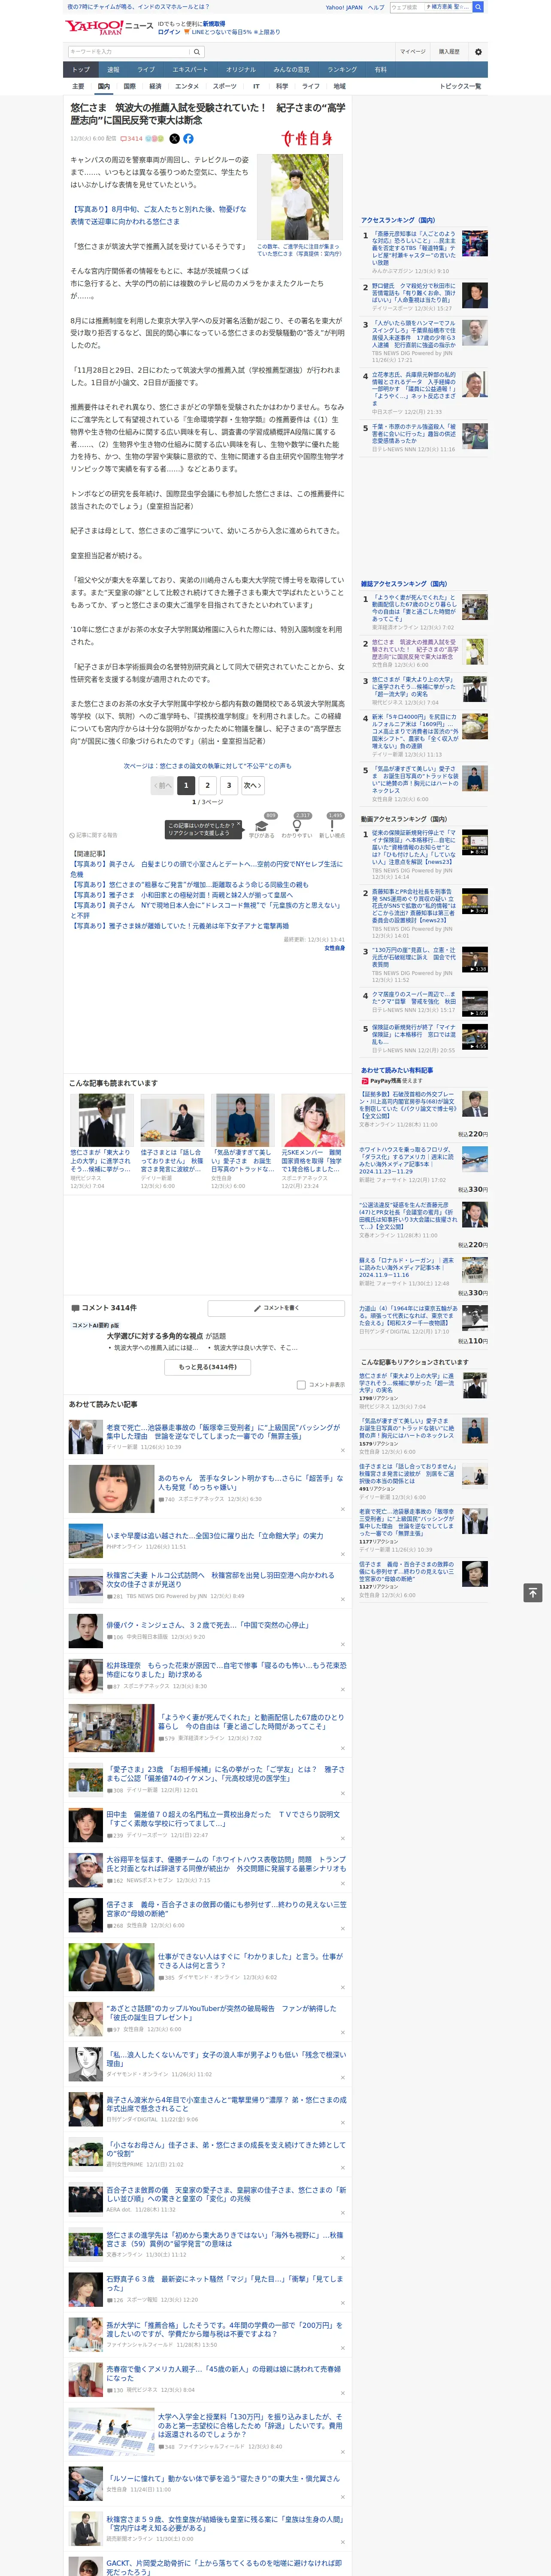
Task: Click the Yahoo! JAPAN News logo
Action: coord(110,27)
